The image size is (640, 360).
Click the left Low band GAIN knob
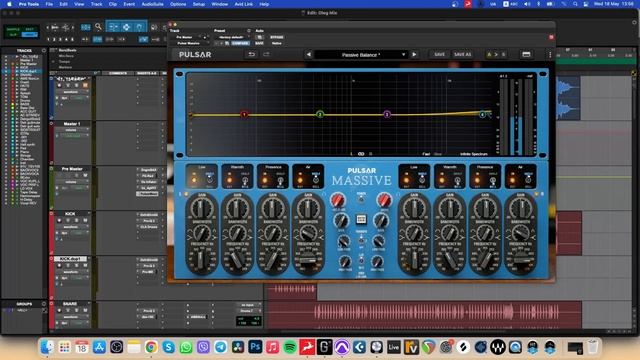[x=202, y=209]
